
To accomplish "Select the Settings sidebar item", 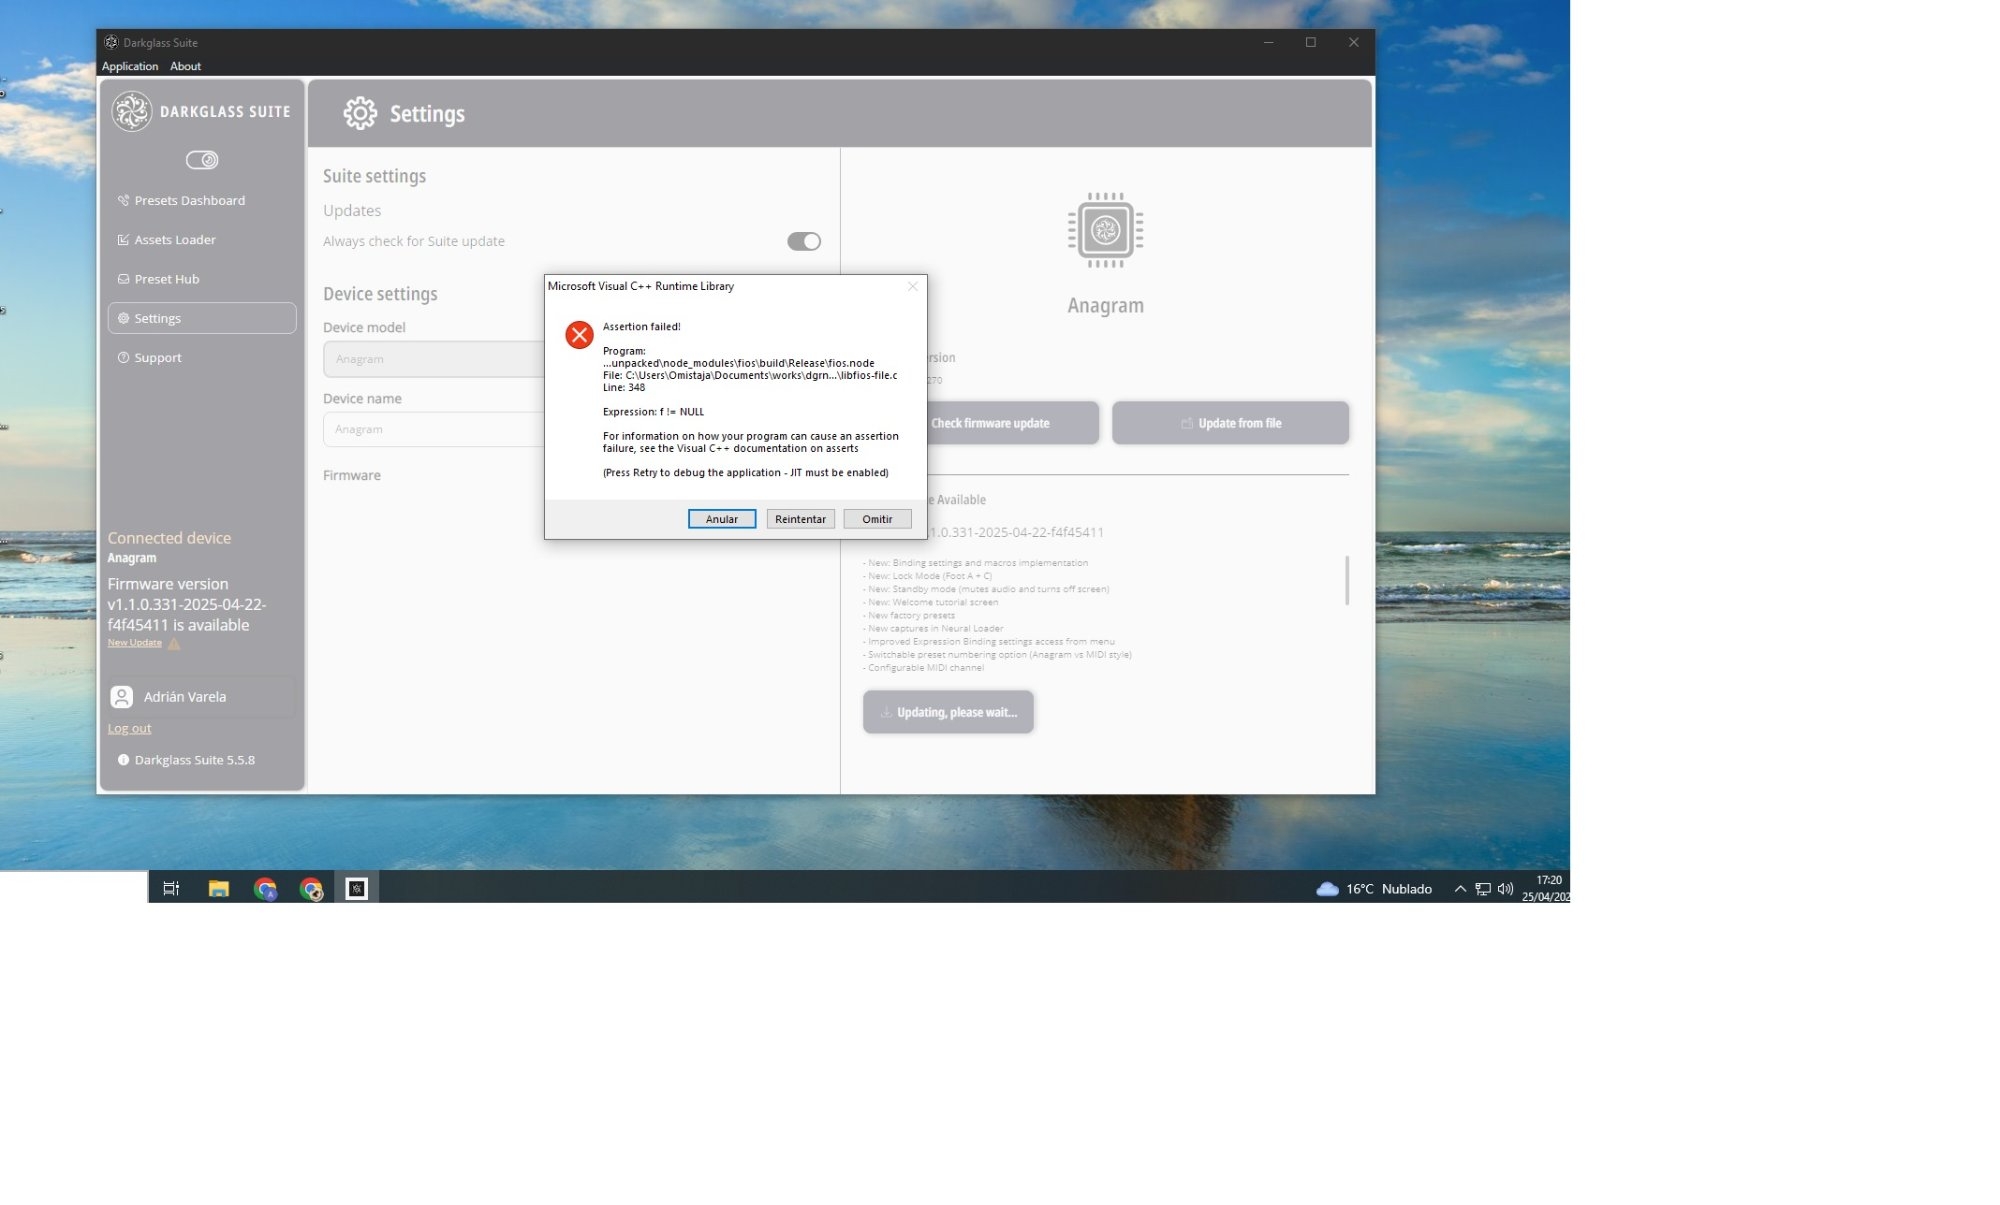I will coord(201,318).
